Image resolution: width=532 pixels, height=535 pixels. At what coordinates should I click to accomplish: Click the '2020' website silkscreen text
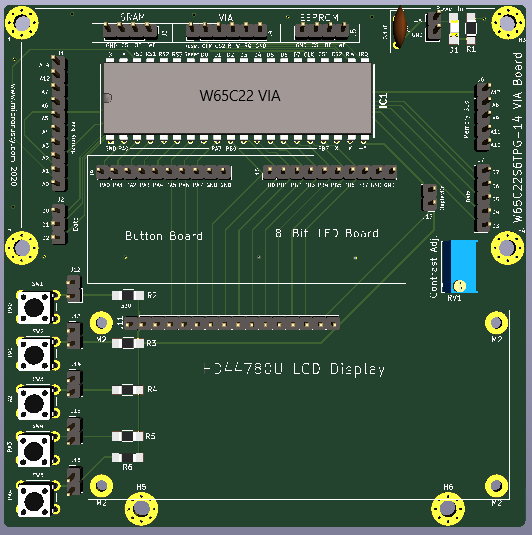(14, 176)
